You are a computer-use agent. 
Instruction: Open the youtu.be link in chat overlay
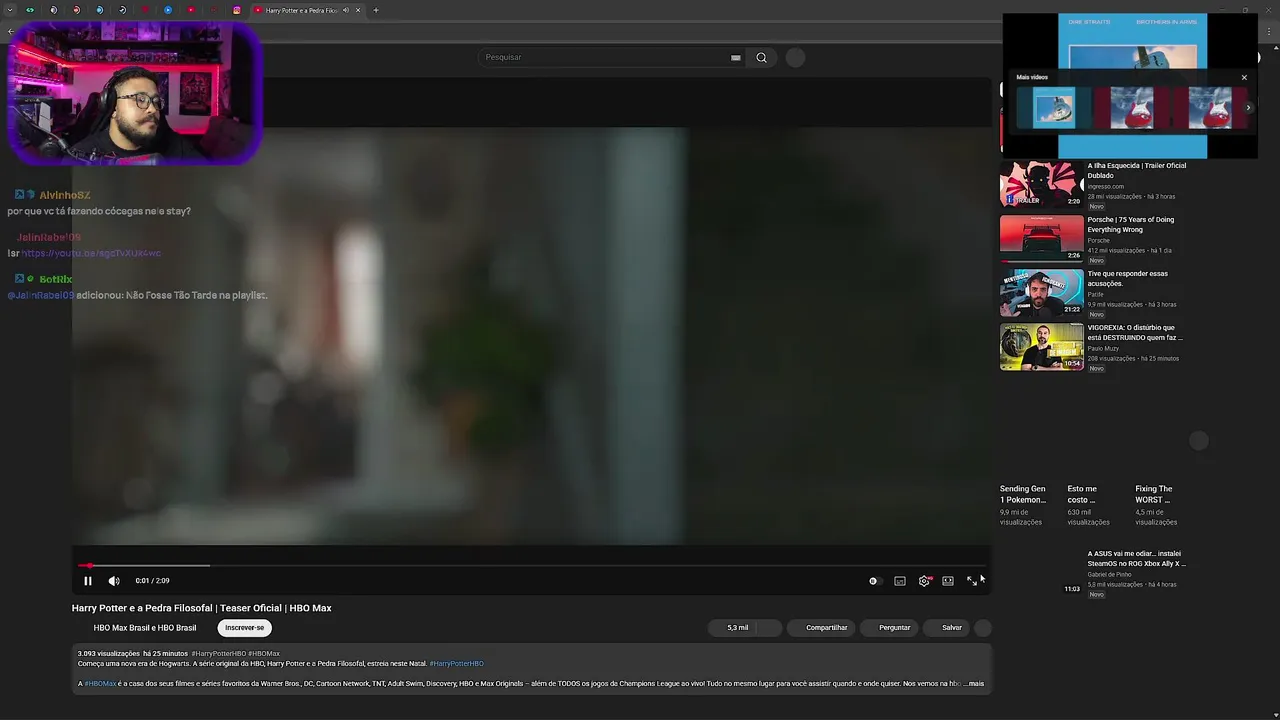point(91,253)
